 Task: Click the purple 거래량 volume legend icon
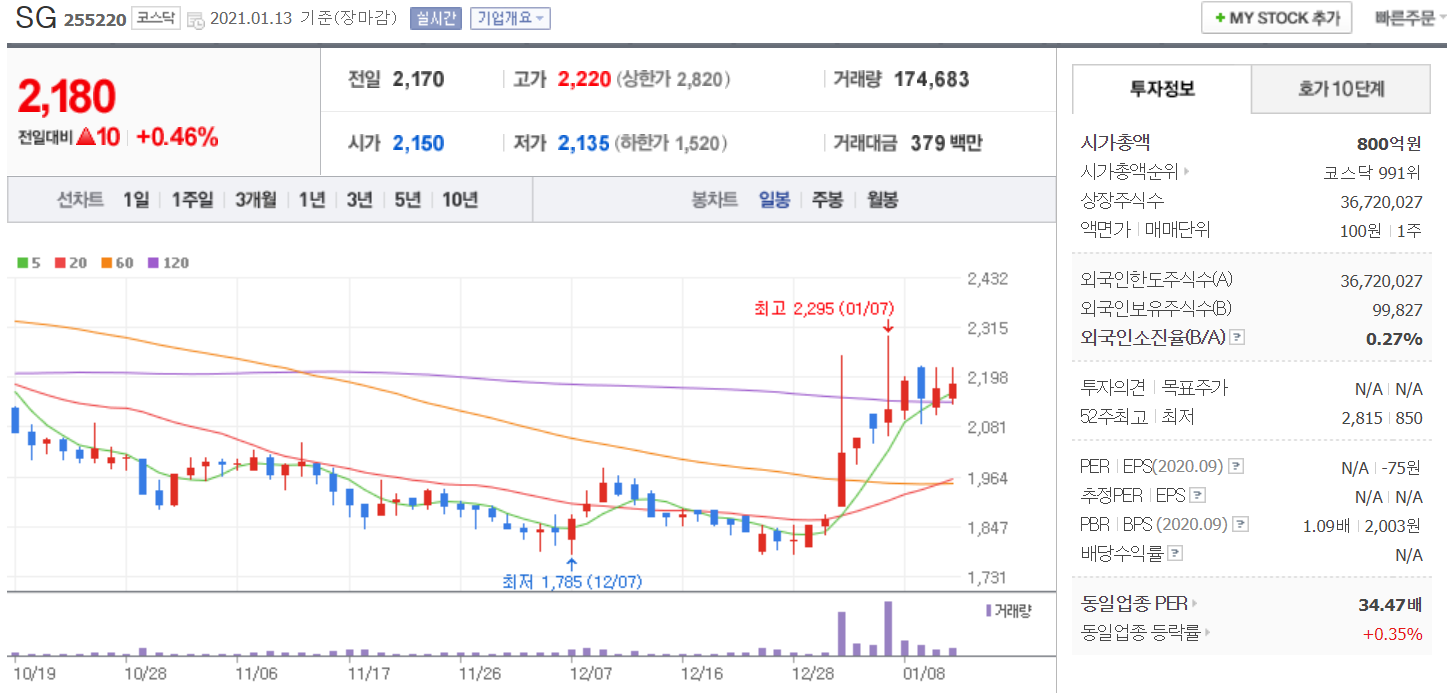(x=989, y=610)
